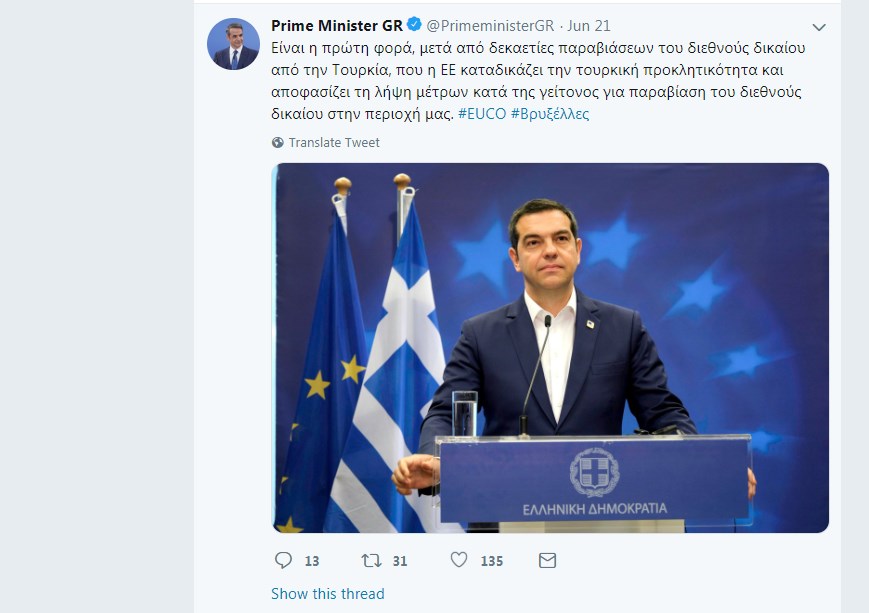Click the Greek tweet body text
The height and width of the screenshot is (613, 869).
point(538,81)
